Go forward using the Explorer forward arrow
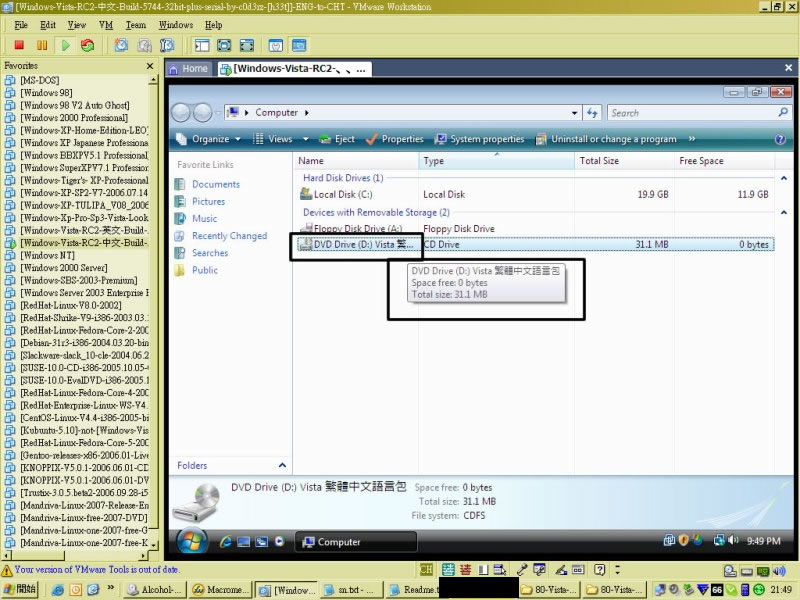The height and width of the screenshot is (600, 800). click(x=203, y=113)
